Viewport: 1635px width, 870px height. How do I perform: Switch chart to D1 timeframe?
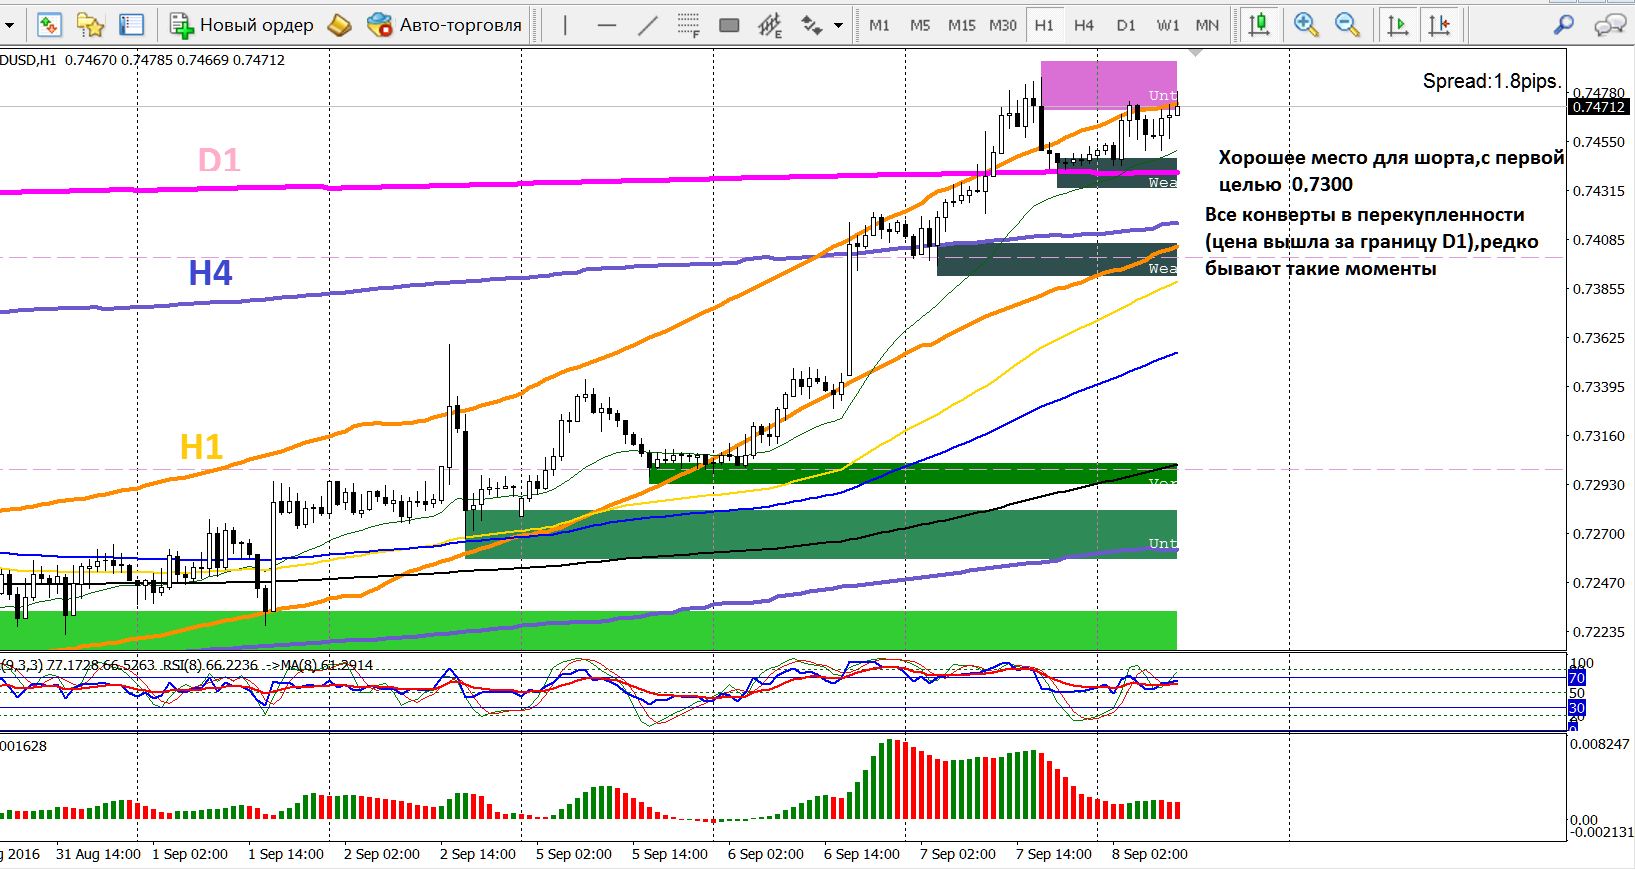point(1126,25)
